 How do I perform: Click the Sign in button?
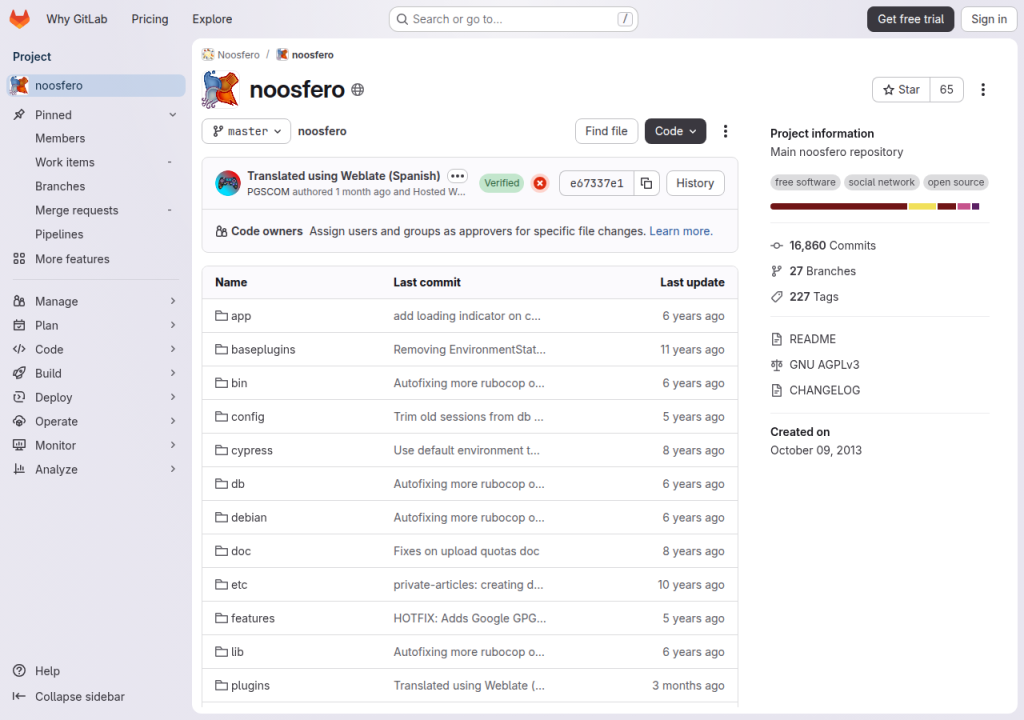(x=989, y=19)
